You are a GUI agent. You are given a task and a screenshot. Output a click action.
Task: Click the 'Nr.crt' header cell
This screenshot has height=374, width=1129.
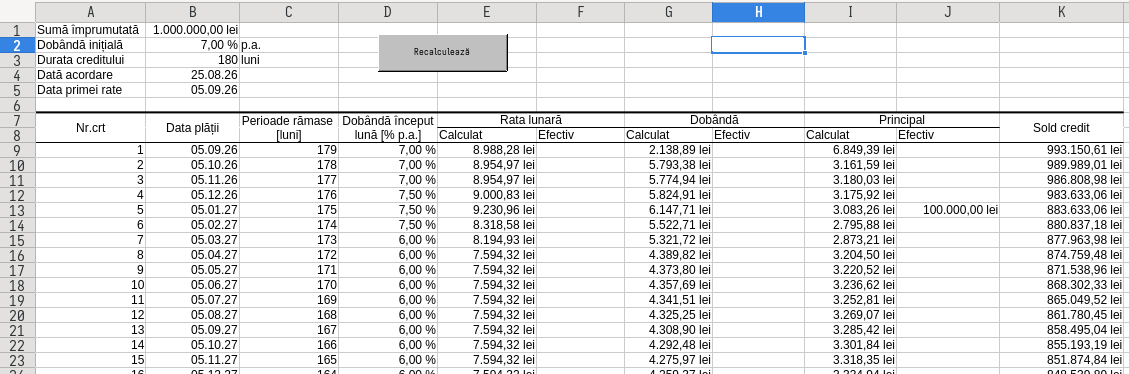(91, 128)
